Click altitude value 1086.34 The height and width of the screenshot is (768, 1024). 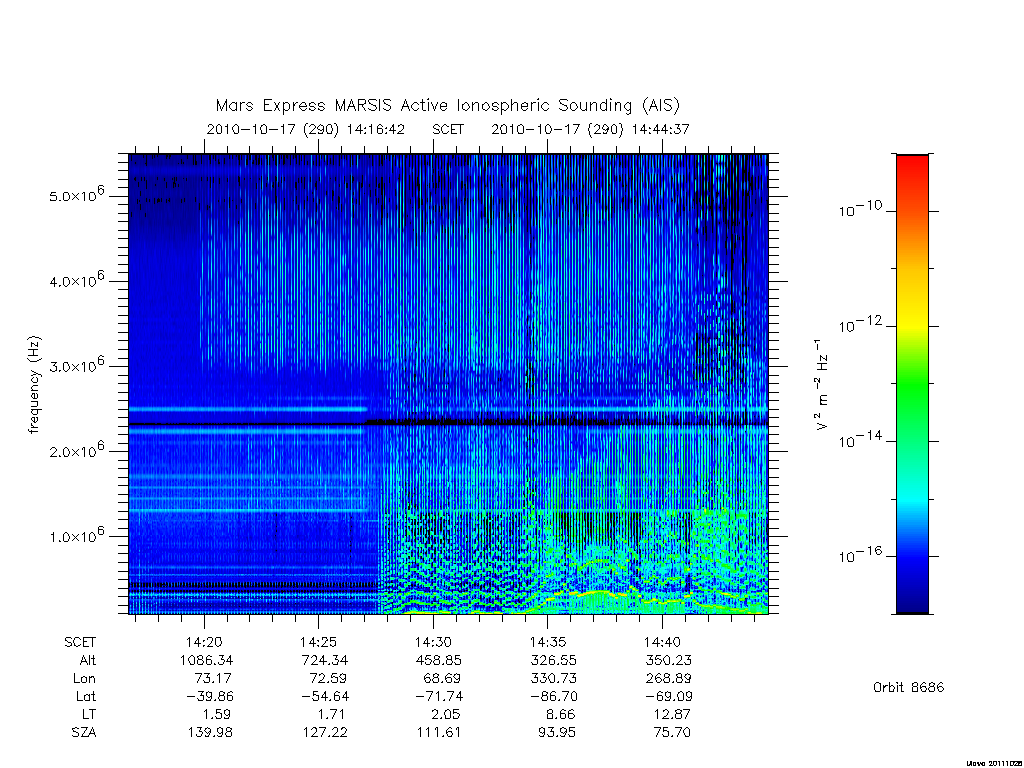206,660
